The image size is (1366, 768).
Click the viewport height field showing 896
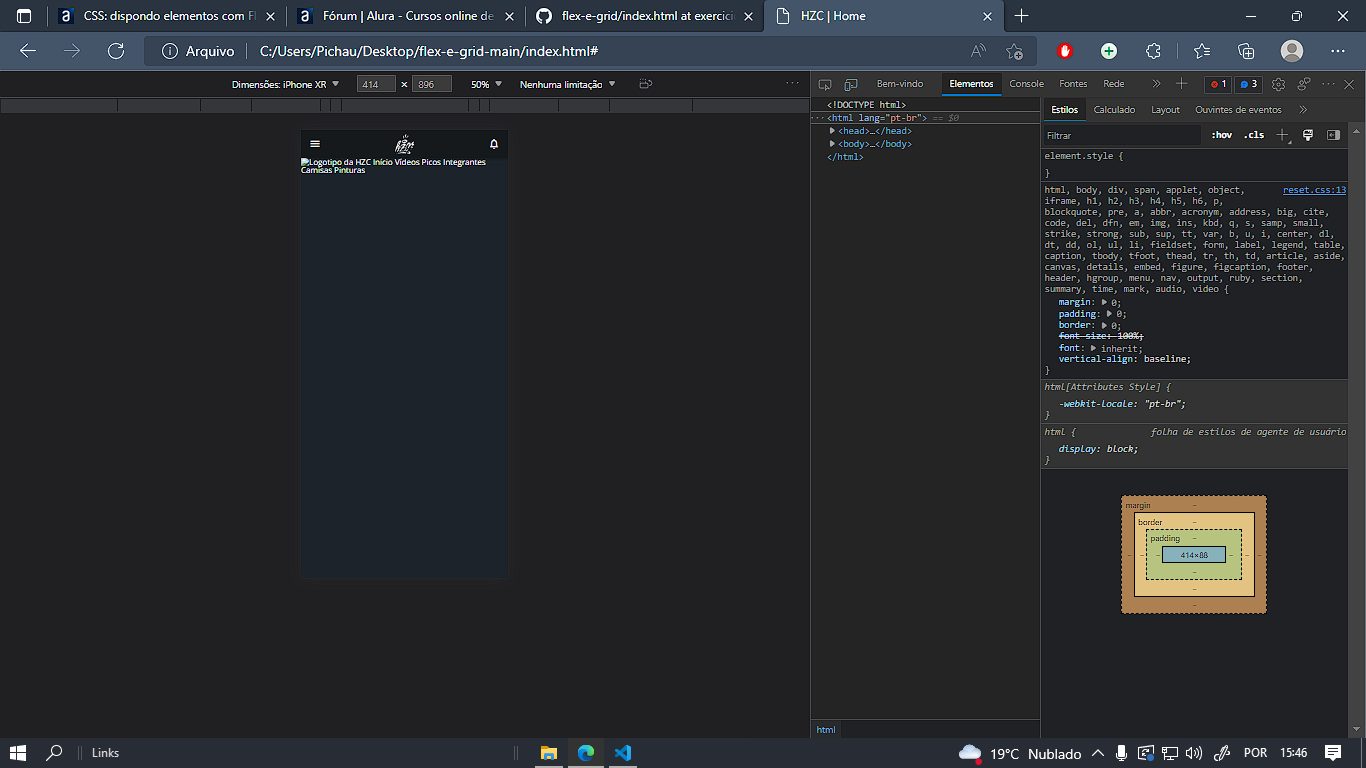click(x=432, y=85)
